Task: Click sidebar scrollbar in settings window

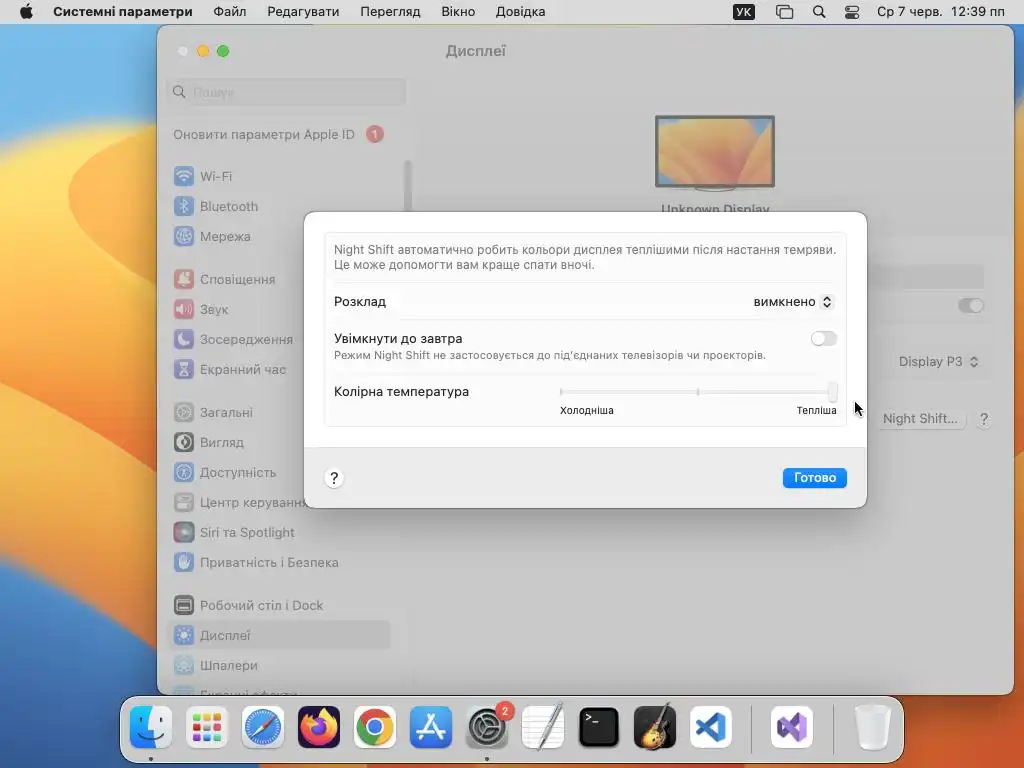Action: coord(408,186)
